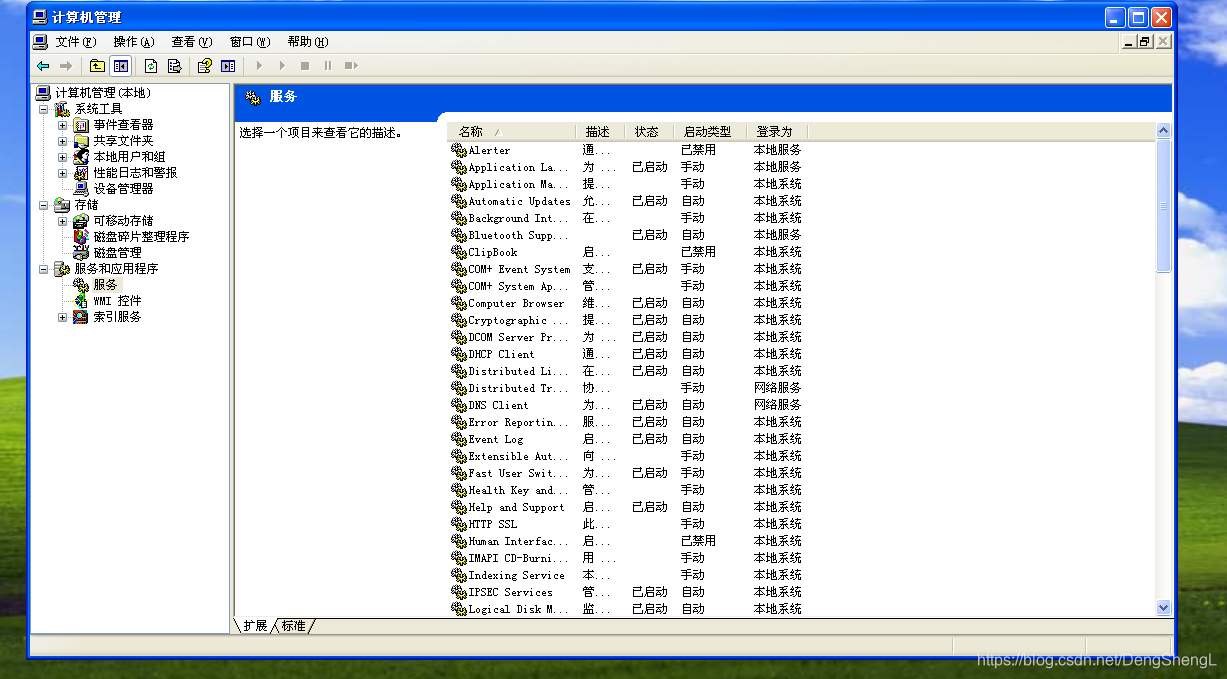Screen dimensions: 1227x679
Task: Click 已禁用 startup type in Human Interfac... row
Action: coord(698,541)
